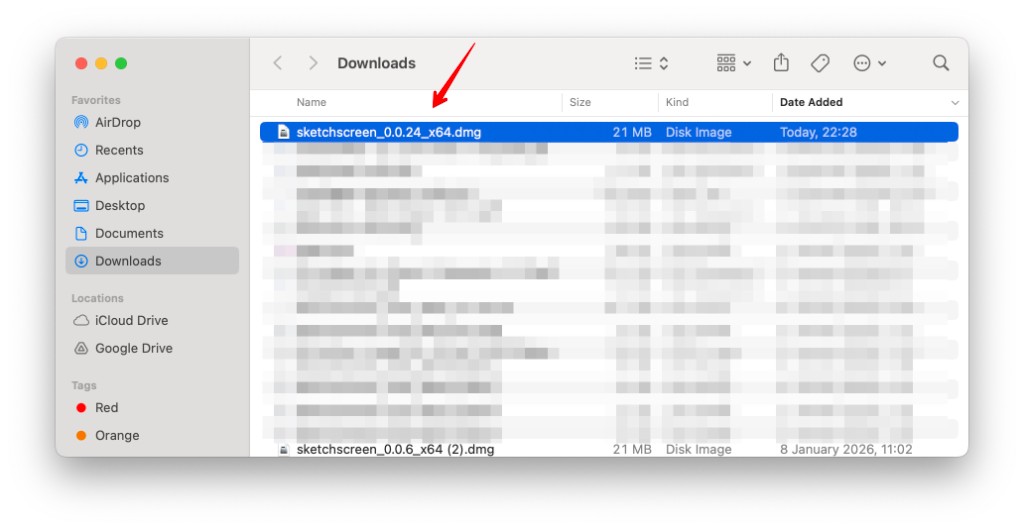Open Recents in the sidebar
This screenshot has height=530, width=1024.
click(108, 150)
